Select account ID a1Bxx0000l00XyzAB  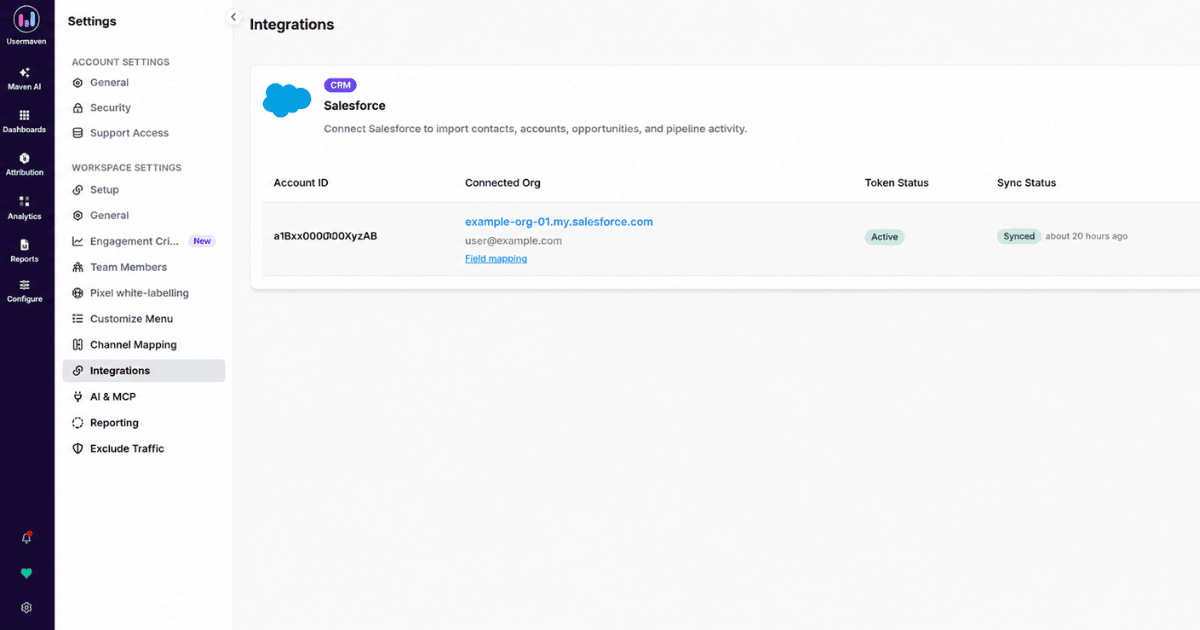pos(326,237)
